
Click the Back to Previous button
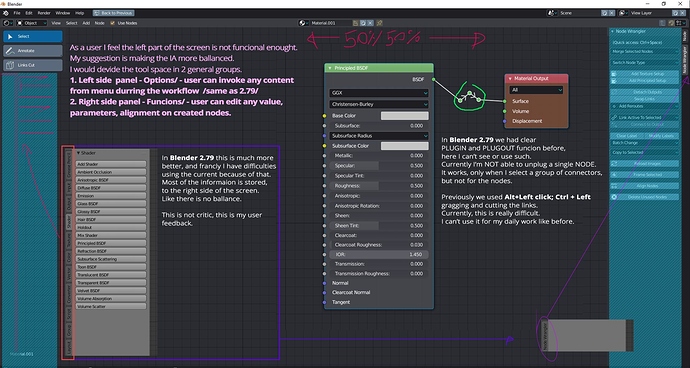coord(114,13)
